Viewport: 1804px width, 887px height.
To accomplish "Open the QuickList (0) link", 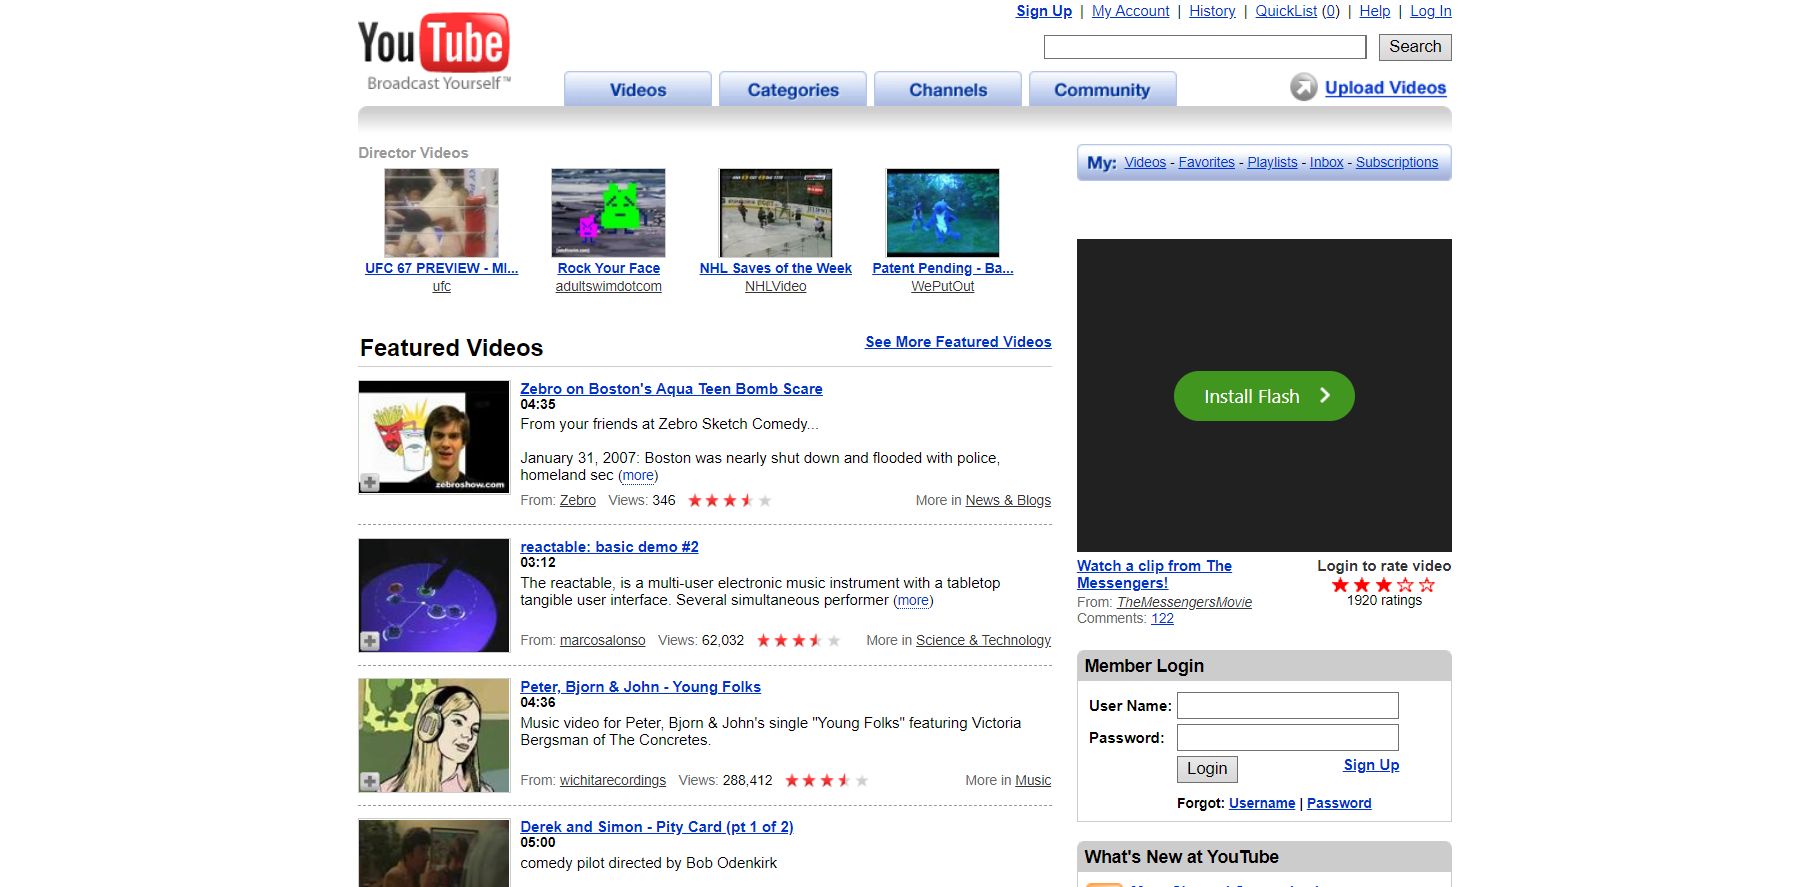I will (x=1297, y=11).
